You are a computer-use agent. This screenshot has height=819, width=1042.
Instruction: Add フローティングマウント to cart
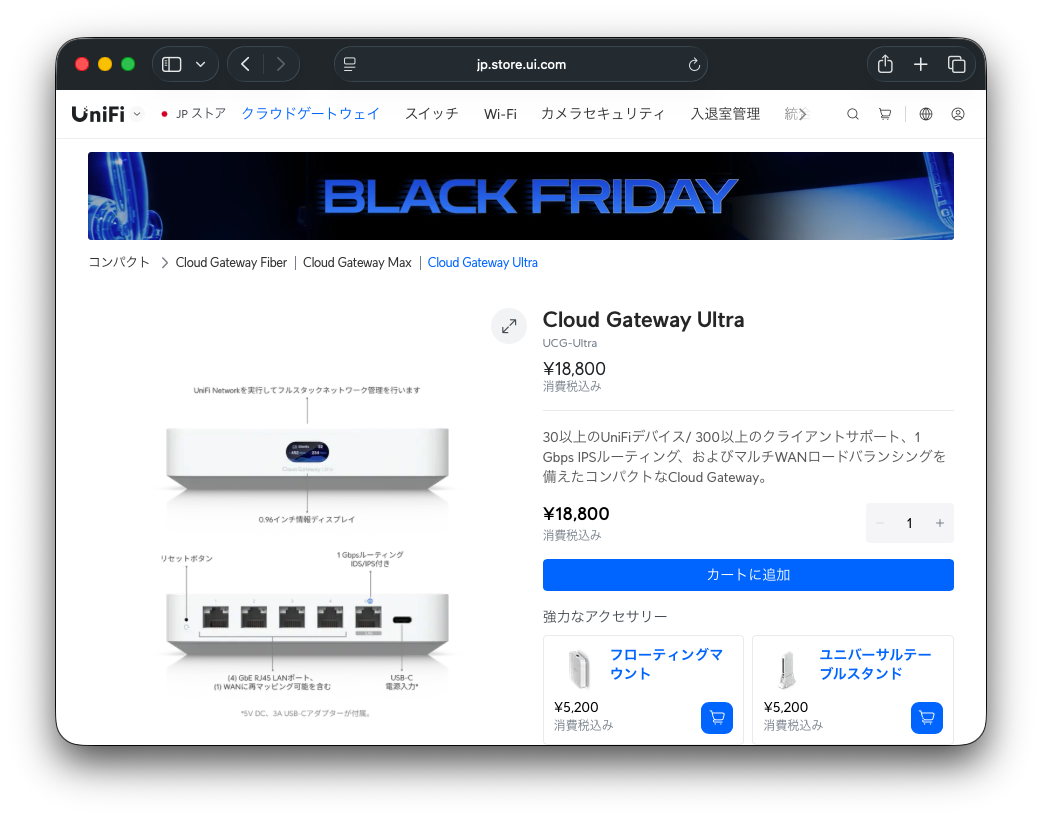[x=716, y=717]
